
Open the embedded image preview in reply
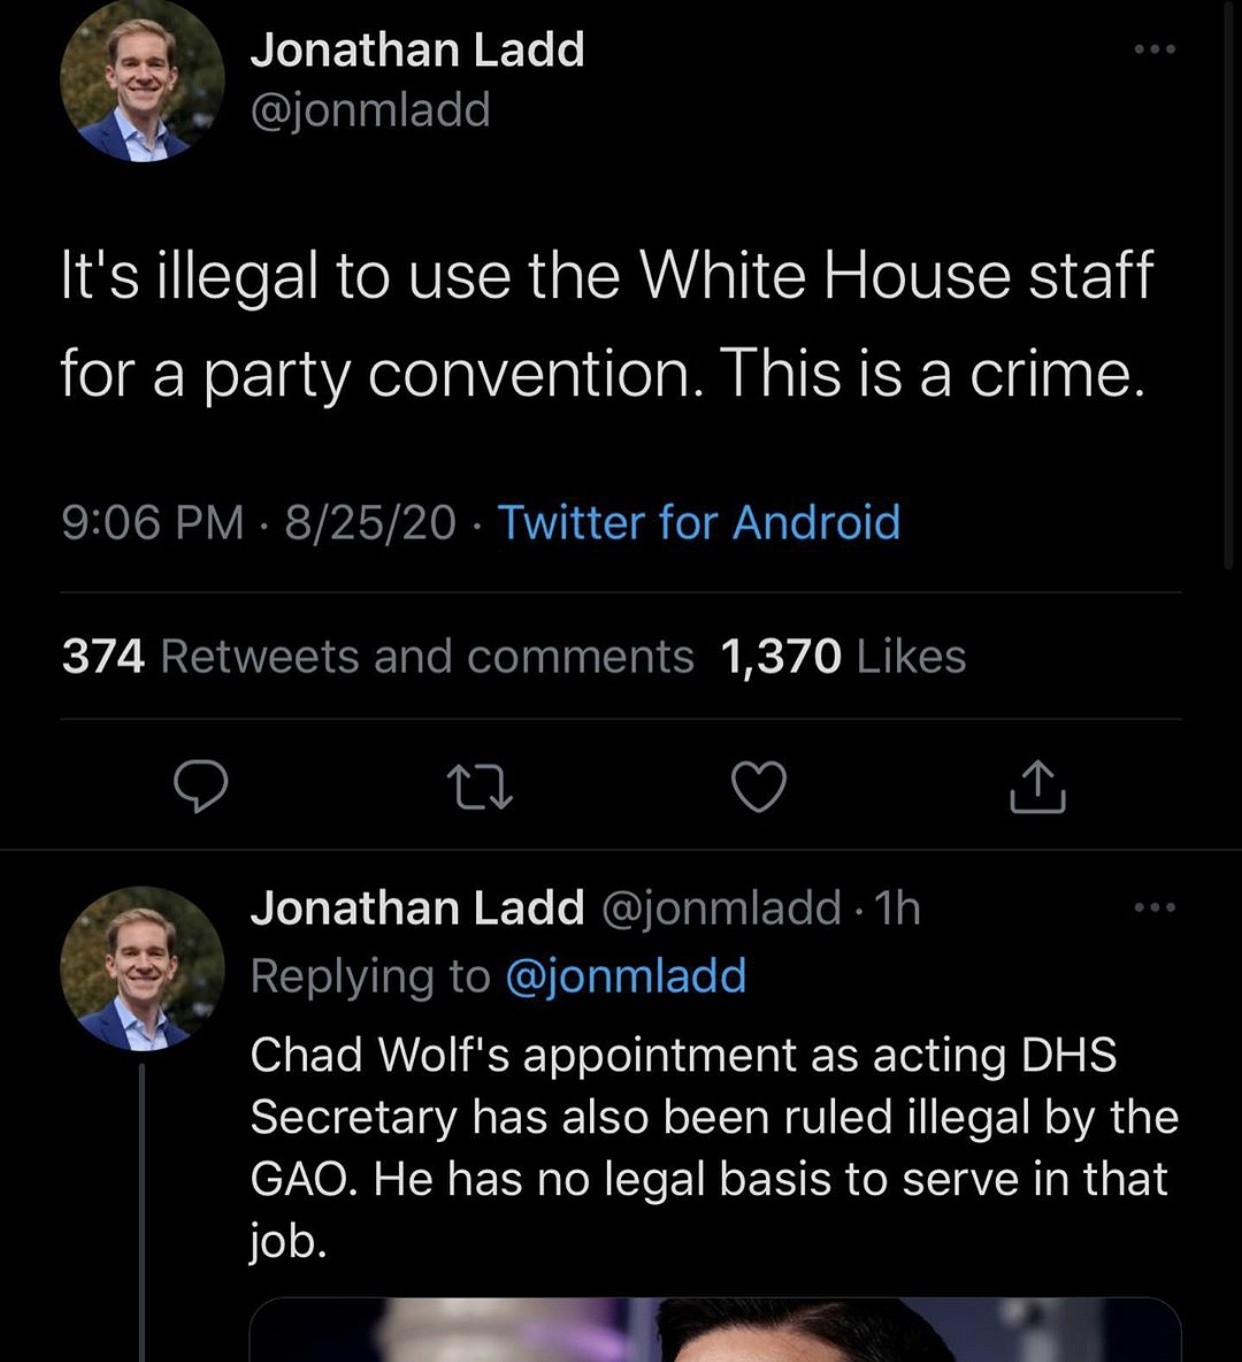pyautogui.click(x=715, y=1330)
